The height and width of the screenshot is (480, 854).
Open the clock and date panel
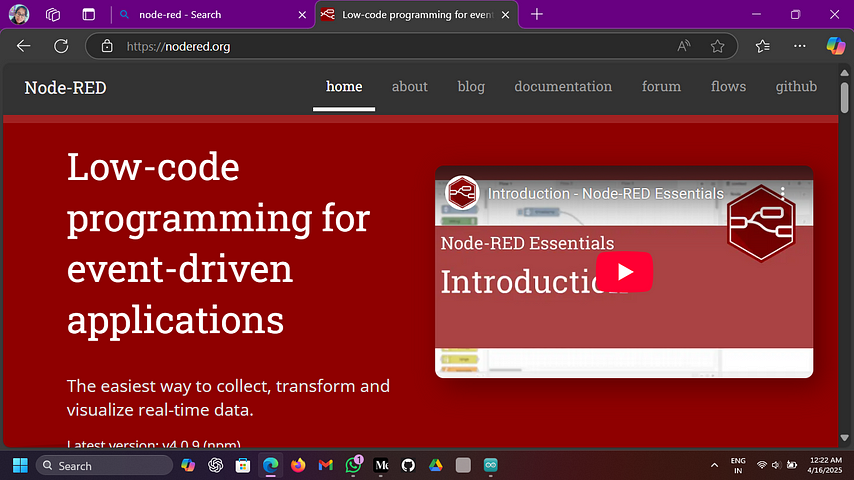tap(825, 465)
